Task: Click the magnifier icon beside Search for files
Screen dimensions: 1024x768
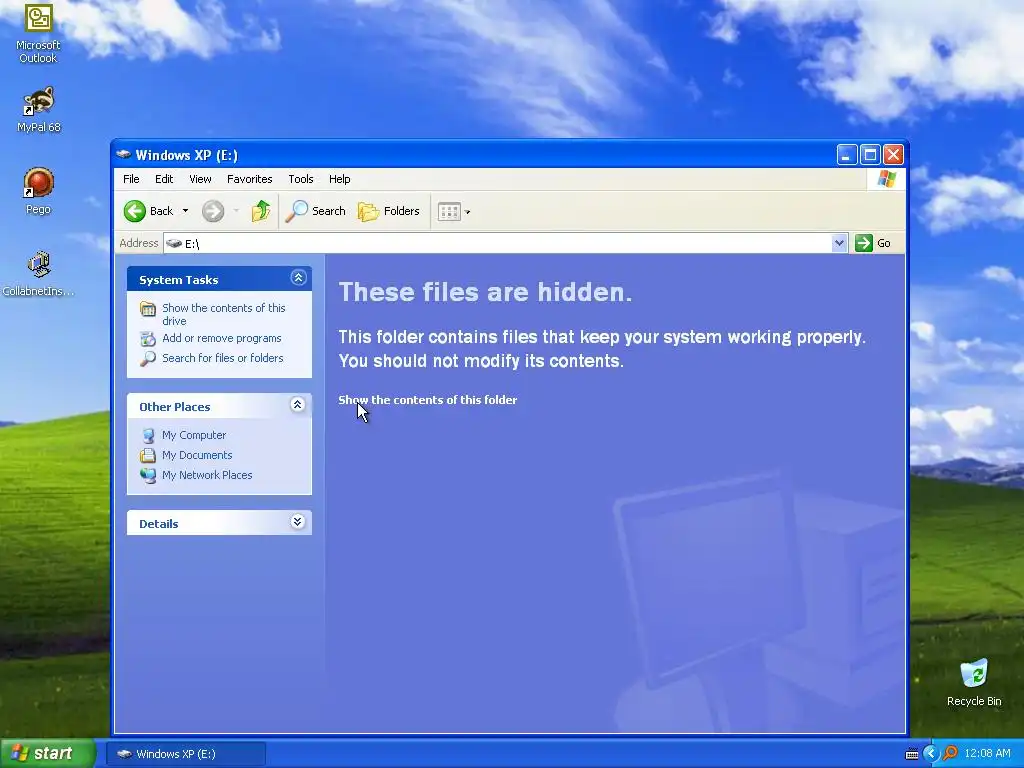Action: click(148, 359)
